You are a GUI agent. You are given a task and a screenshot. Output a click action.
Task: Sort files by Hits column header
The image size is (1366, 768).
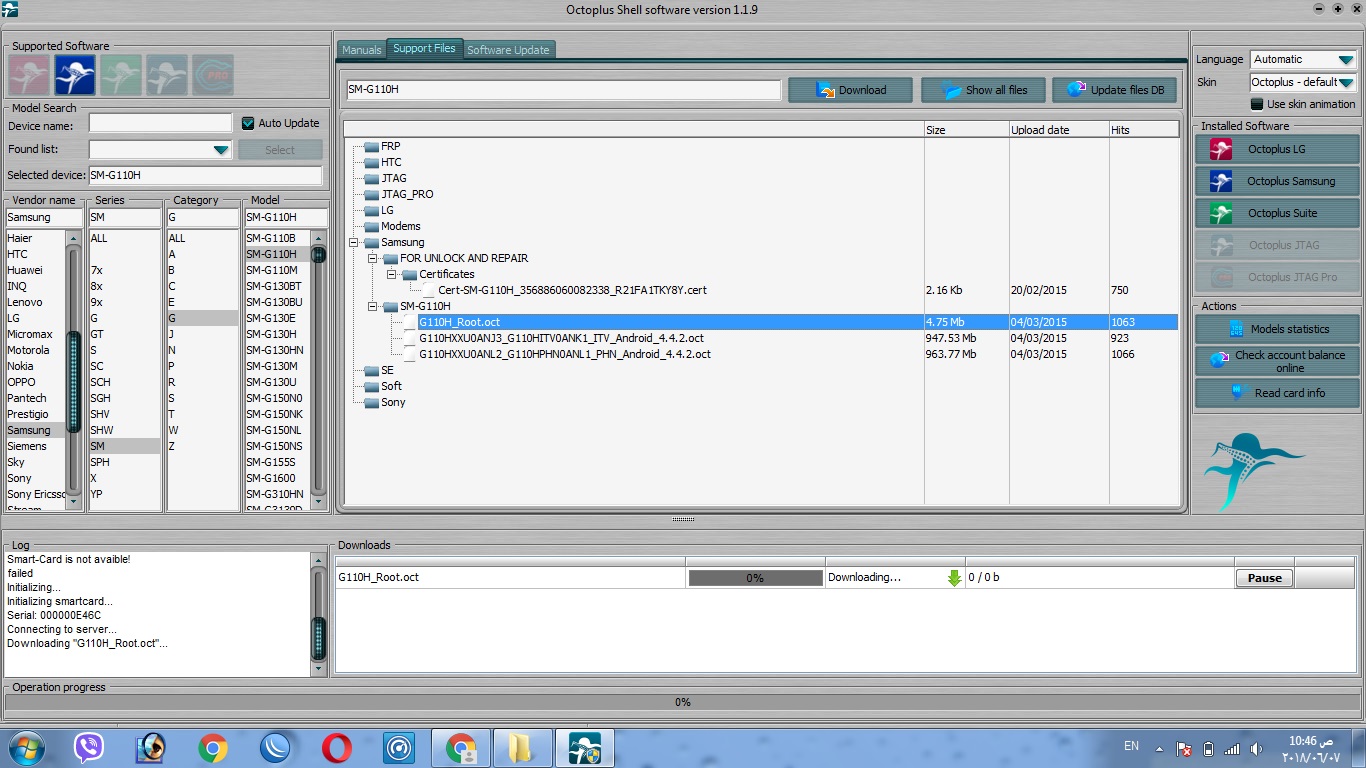[1144, 130]
